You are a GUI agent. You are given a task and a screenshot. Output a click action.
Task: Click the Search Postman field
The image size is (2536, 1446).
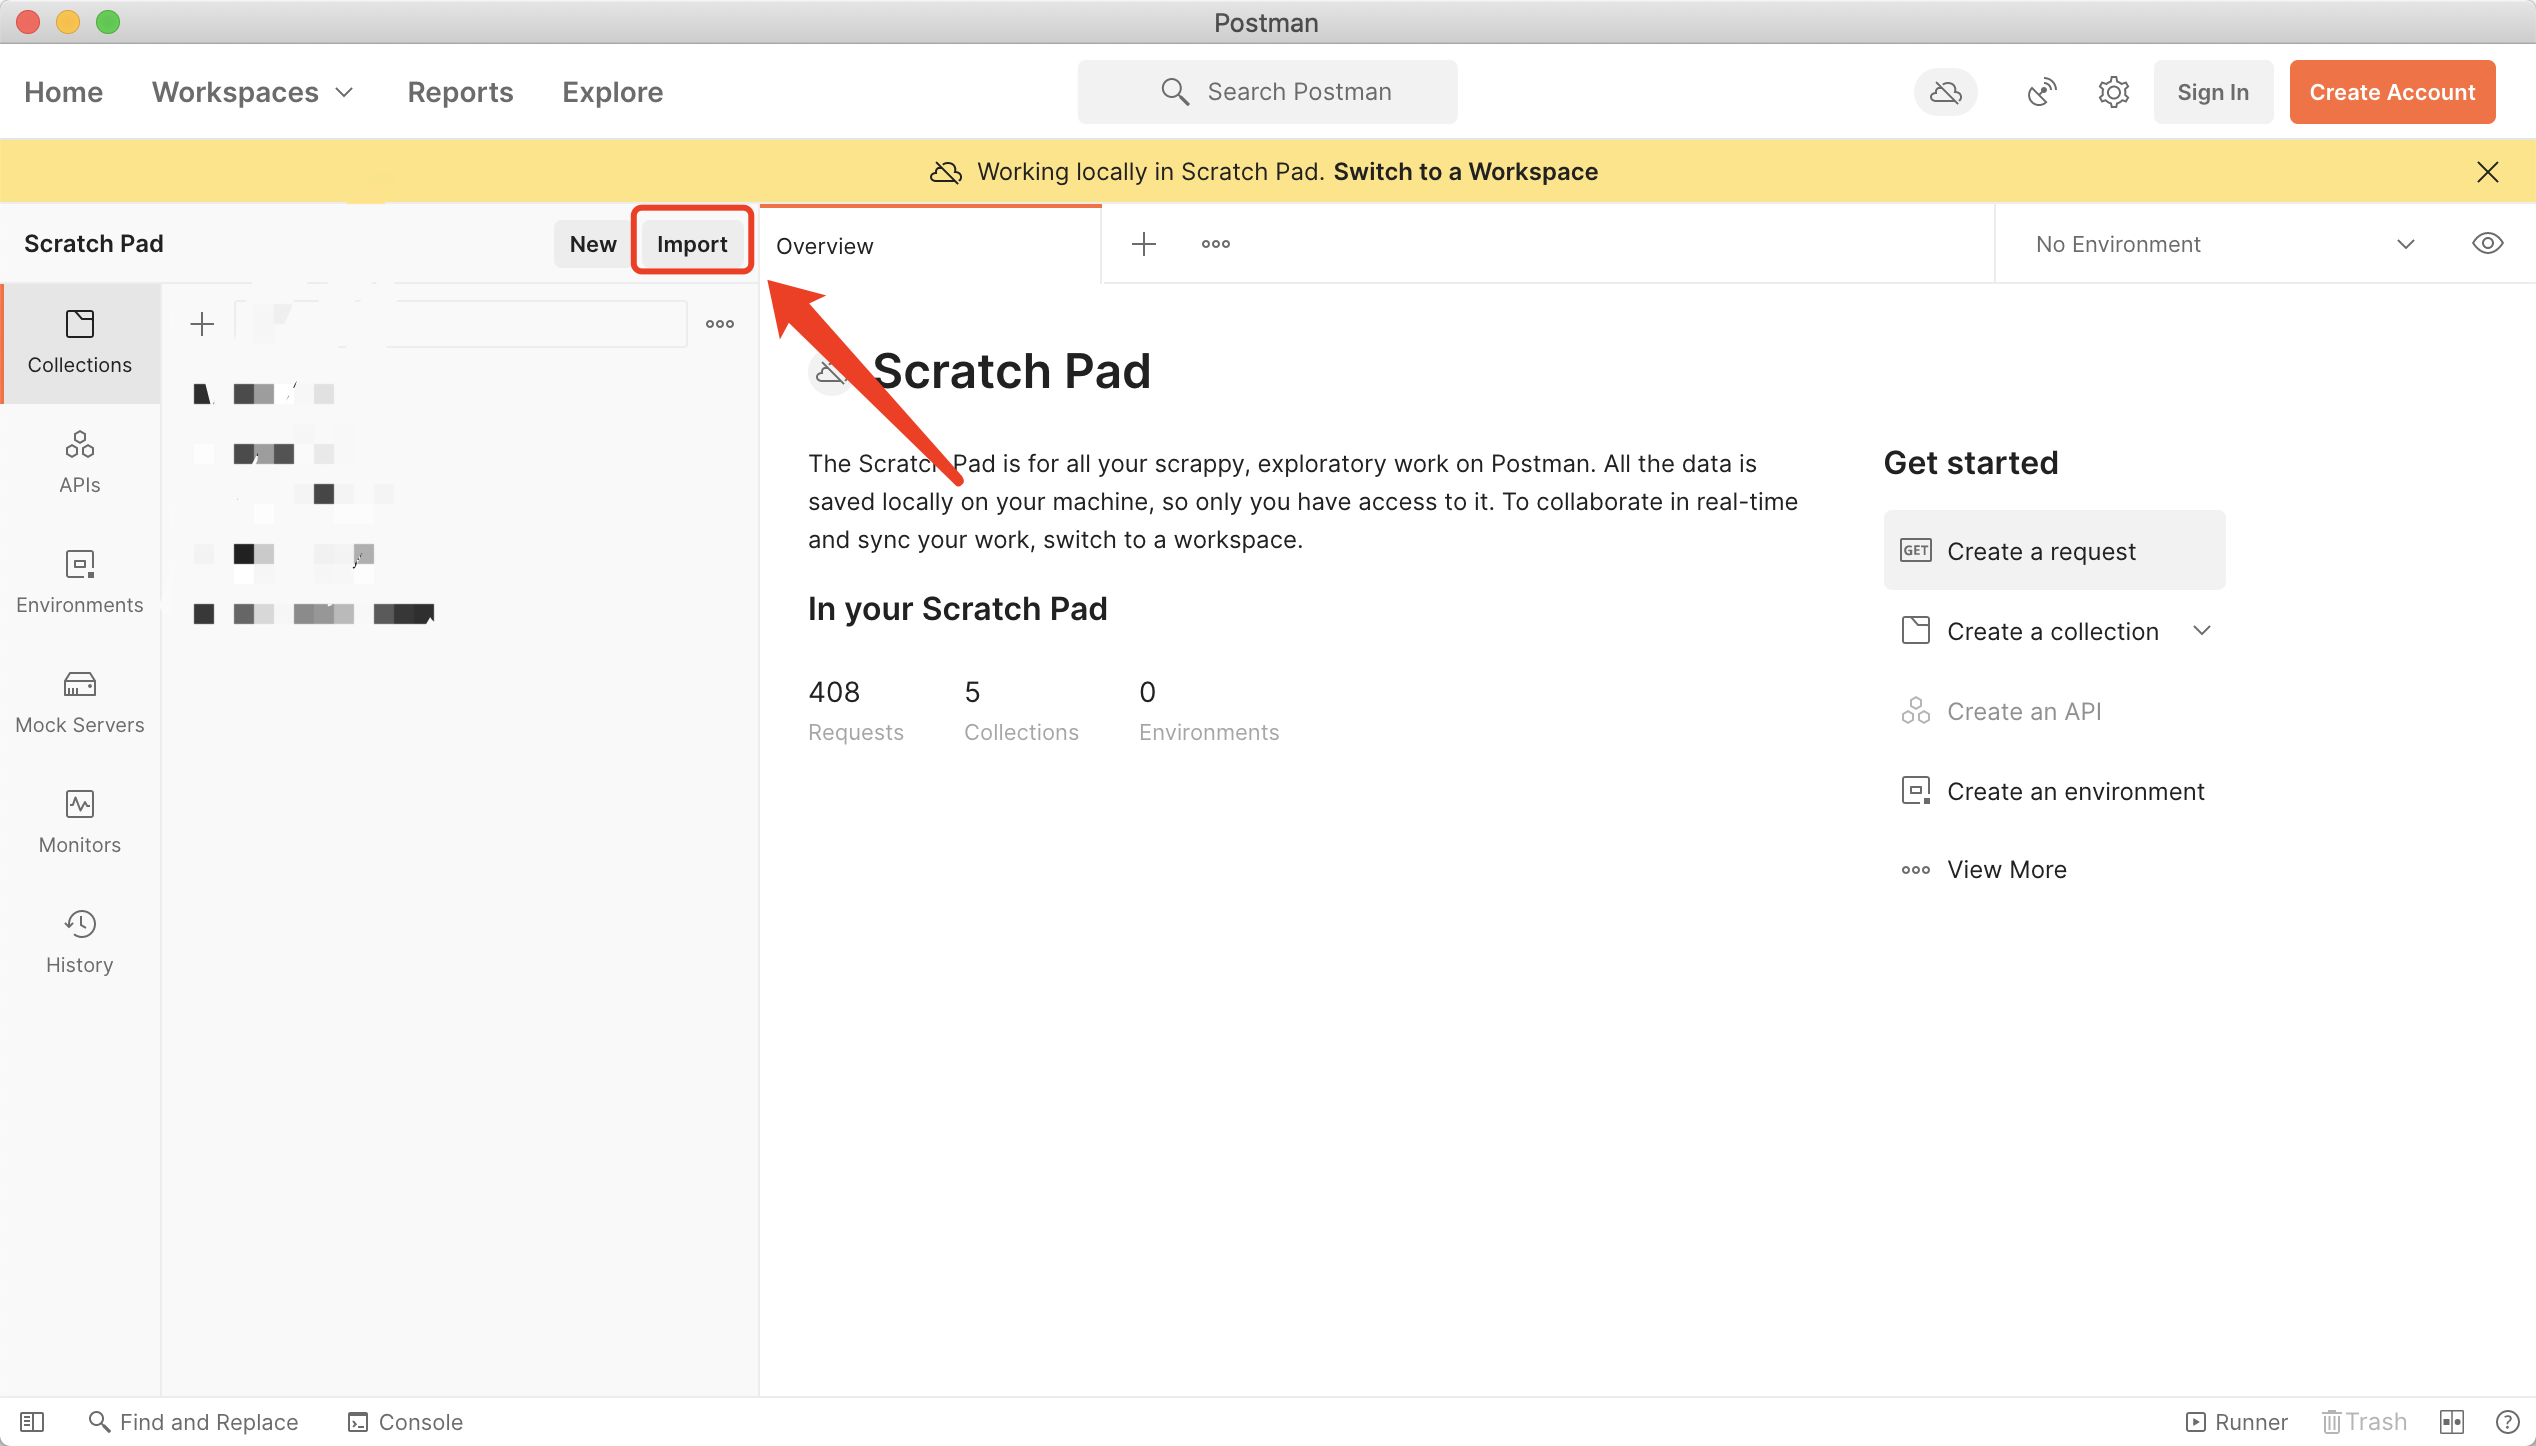[1267, 92]
